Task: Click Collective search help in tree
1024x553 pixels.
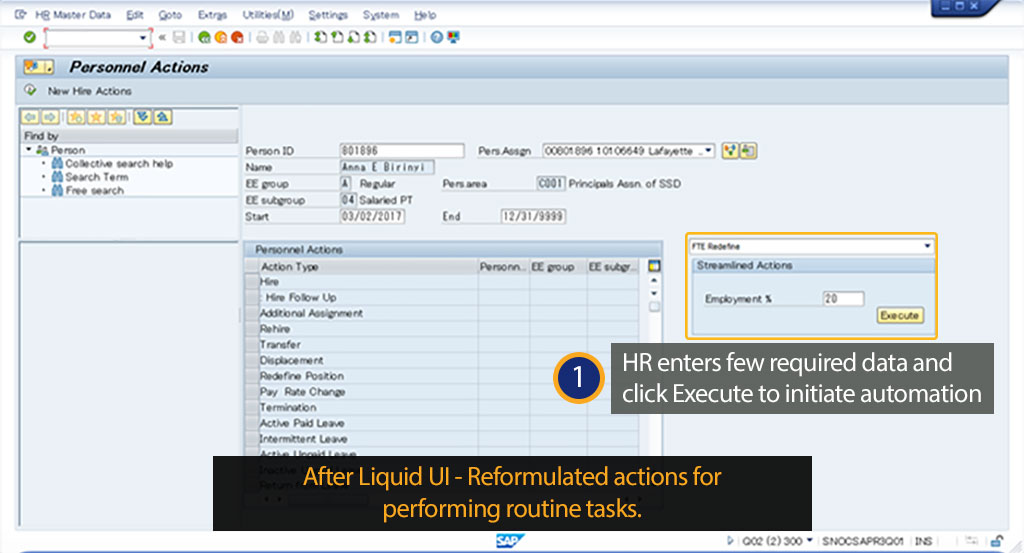Action: [x=118, y=163]
